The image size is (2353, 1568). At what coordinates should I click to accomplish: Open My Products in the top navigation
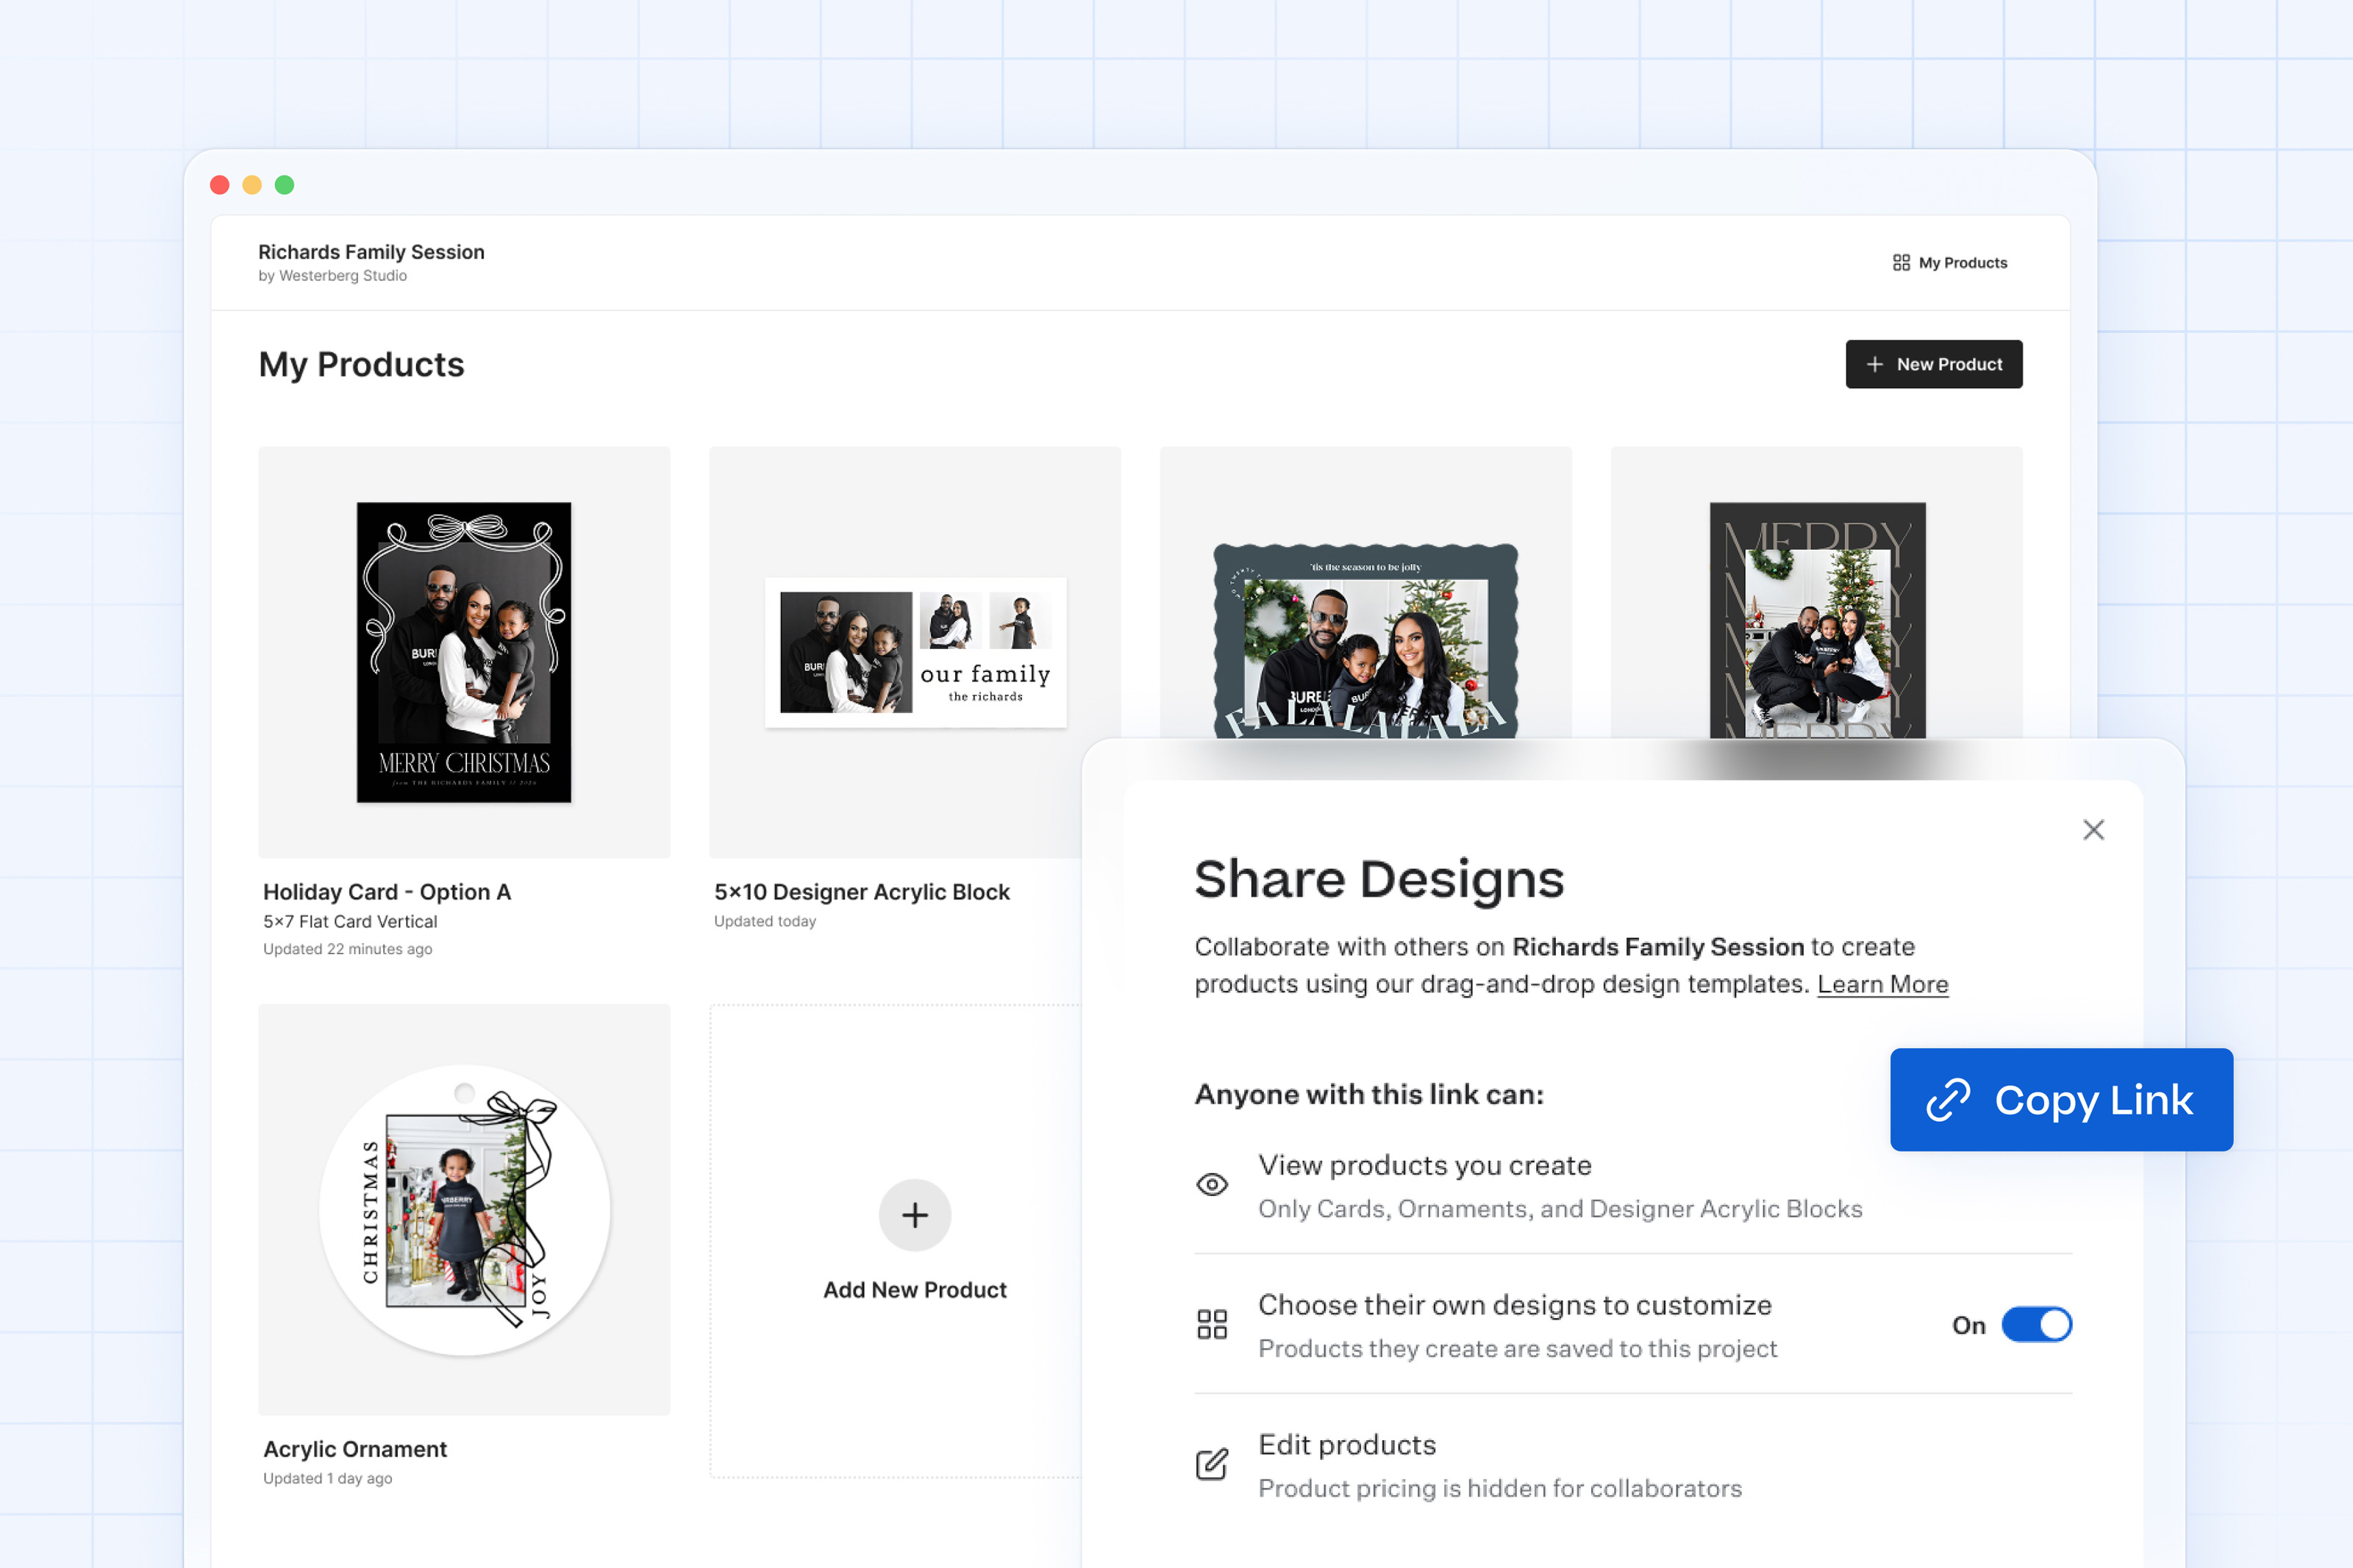pyautogui.click(x=1950, y=263)
